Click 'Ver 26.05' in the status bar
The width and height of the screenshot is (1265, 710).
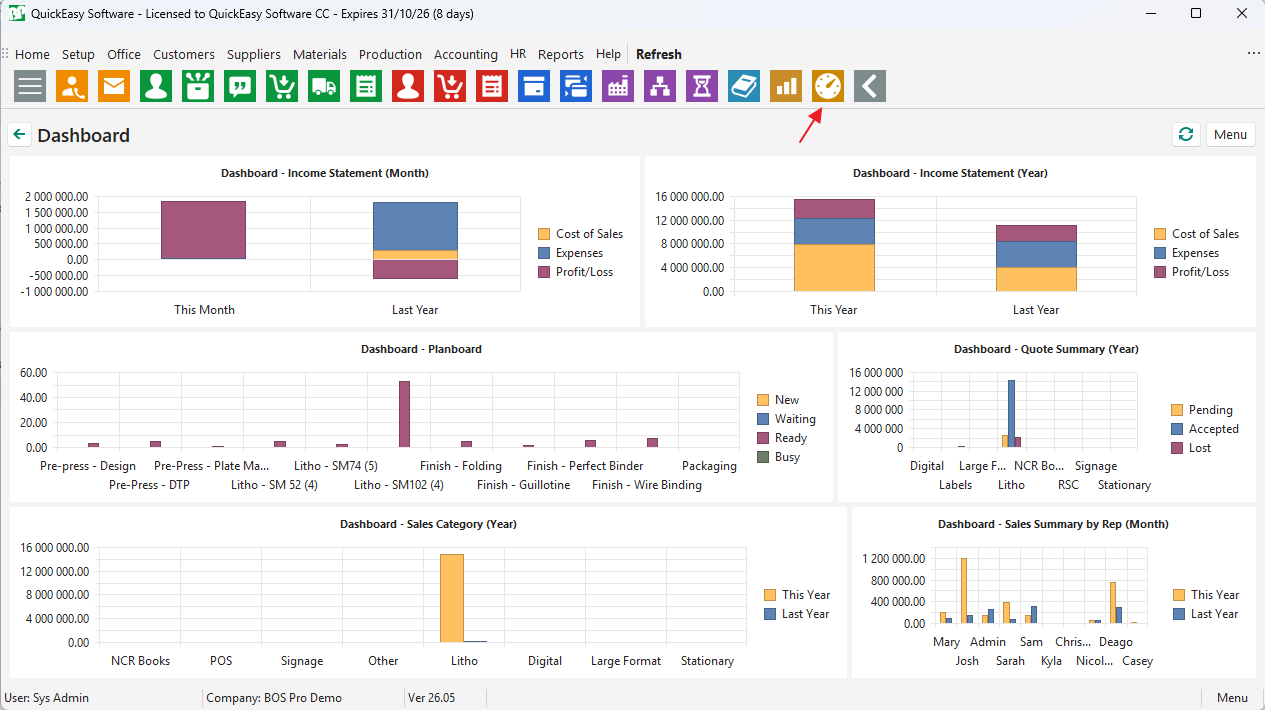tap(432, 697)
